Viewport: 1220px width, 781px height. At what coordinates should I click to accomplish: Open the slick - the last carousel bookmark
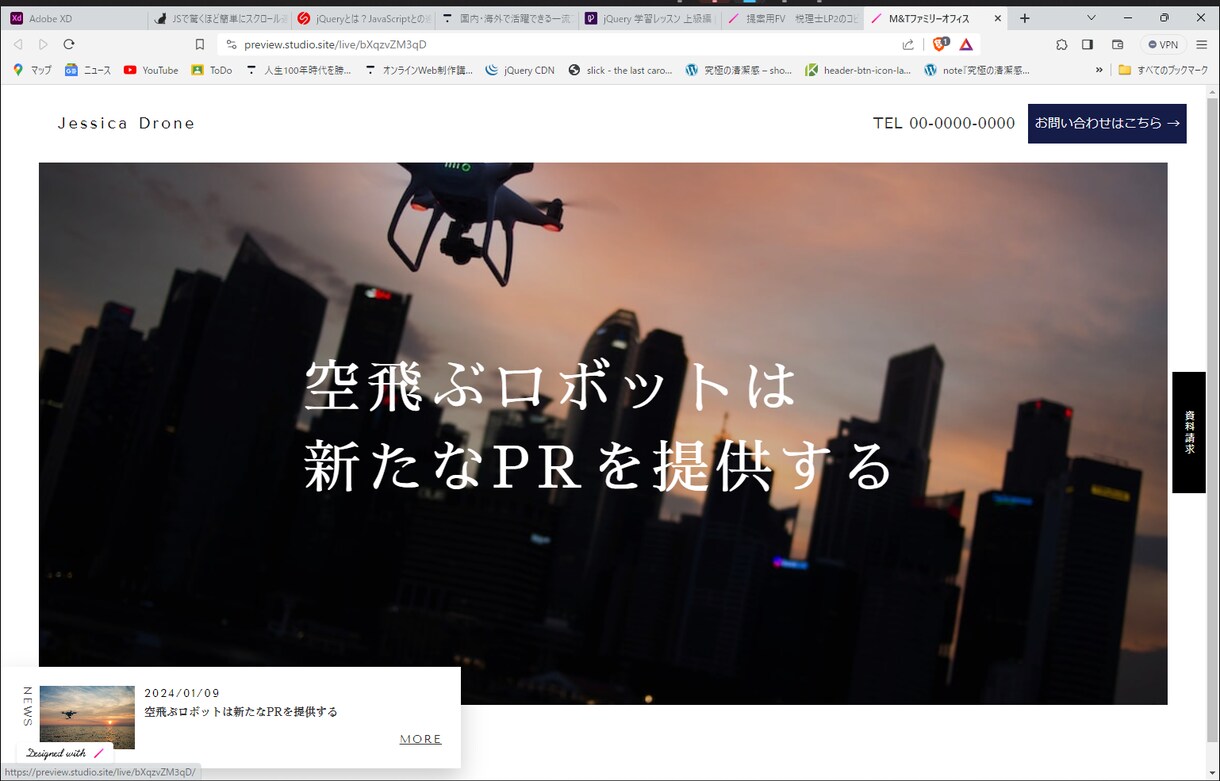coord(620,70)
